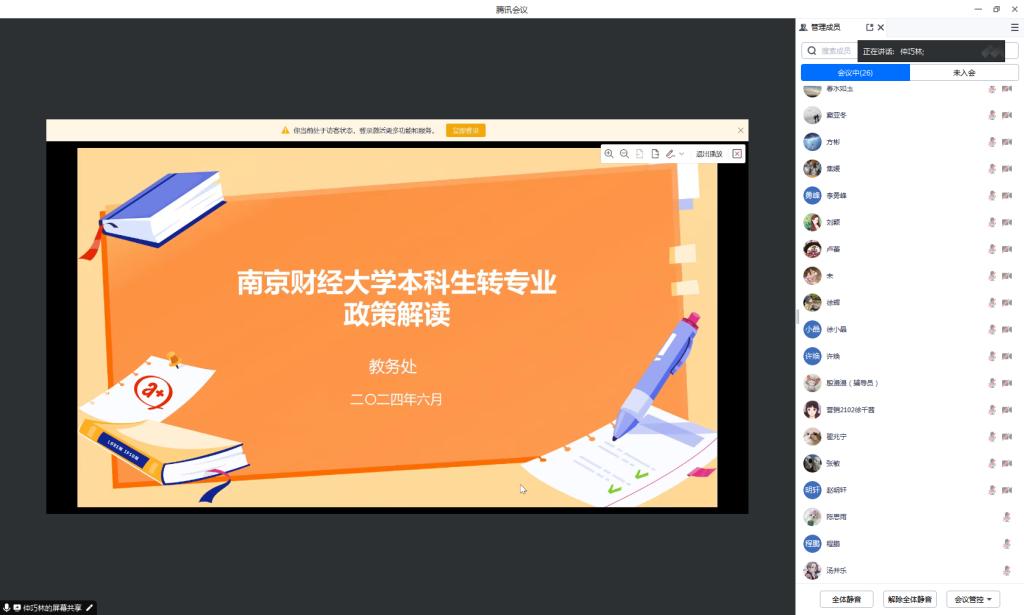Toggle microphone for member 陈思雨
The image size is (1024, 615).
[1007, 517]
